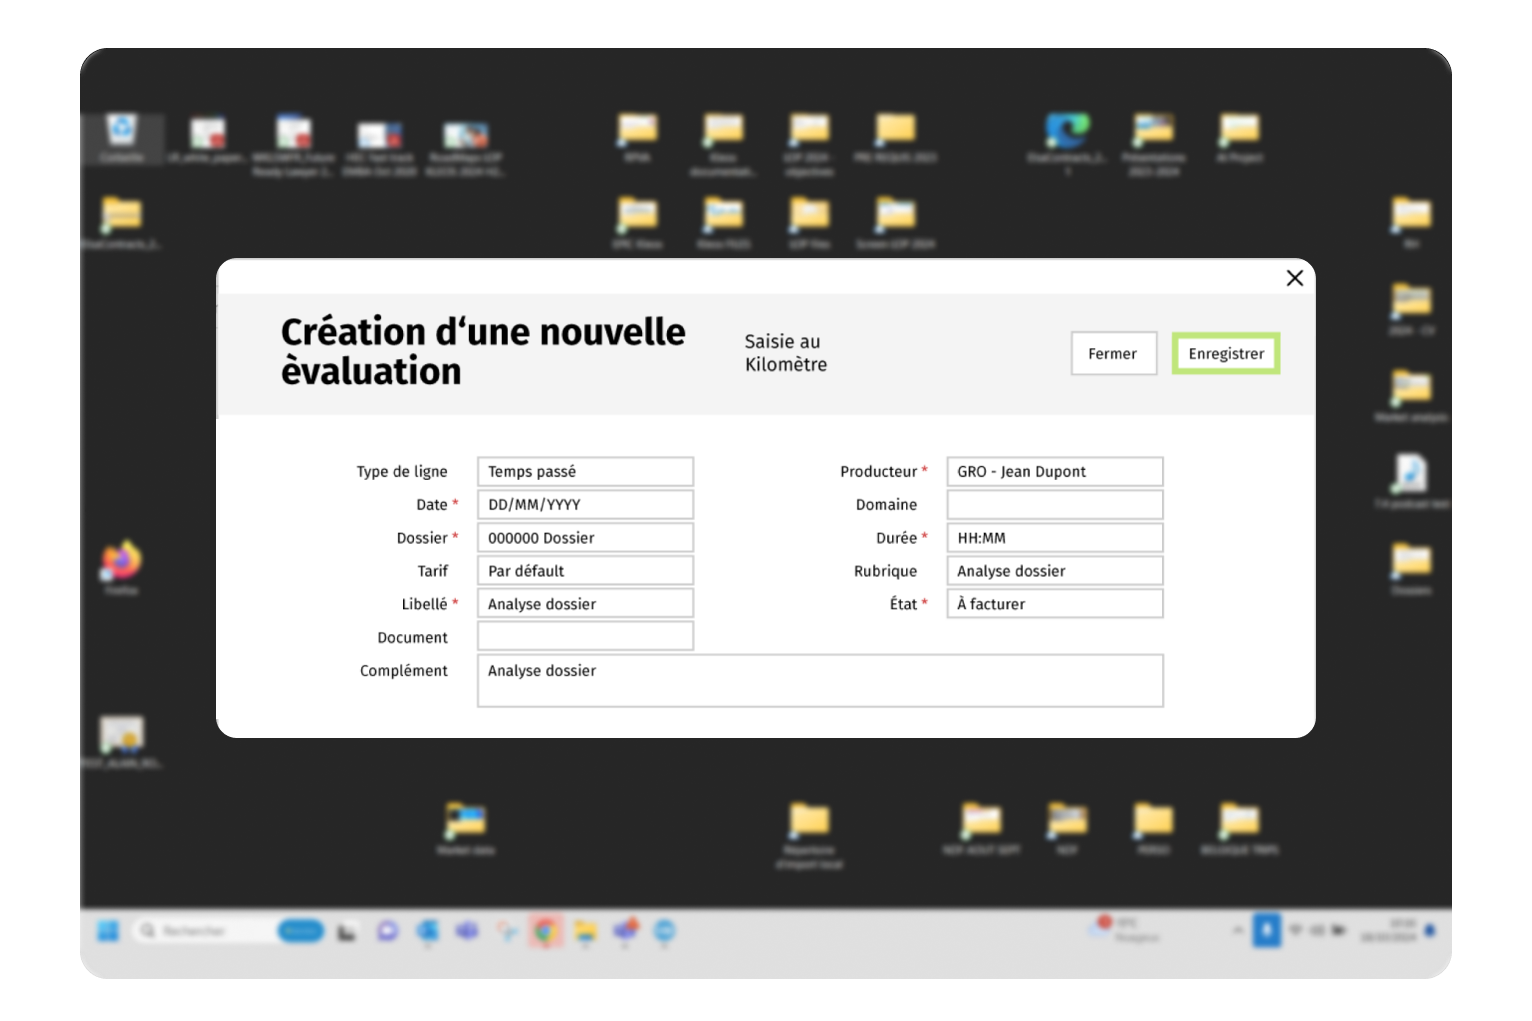Click the empty Domaine field
The image size is (1532, 1021).
(x=1054, y=505)
